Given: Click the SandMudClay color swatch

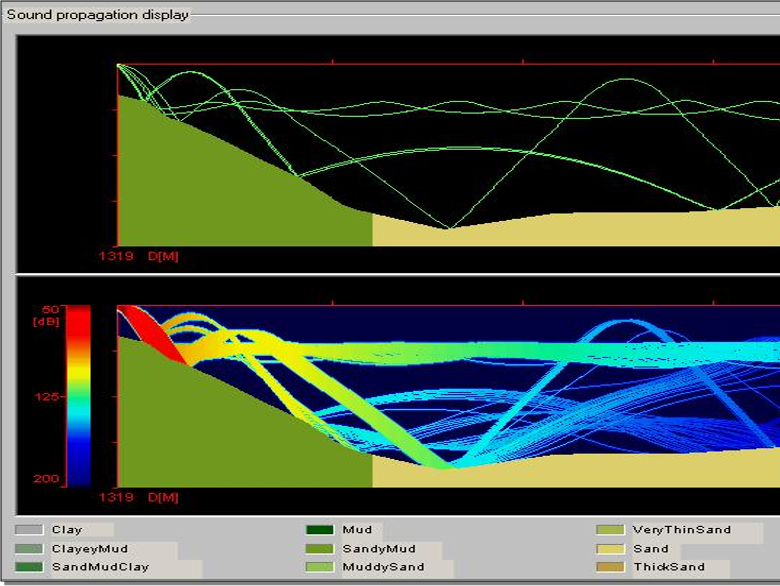Looking at the screenshot, I should (x=29, y=567).
